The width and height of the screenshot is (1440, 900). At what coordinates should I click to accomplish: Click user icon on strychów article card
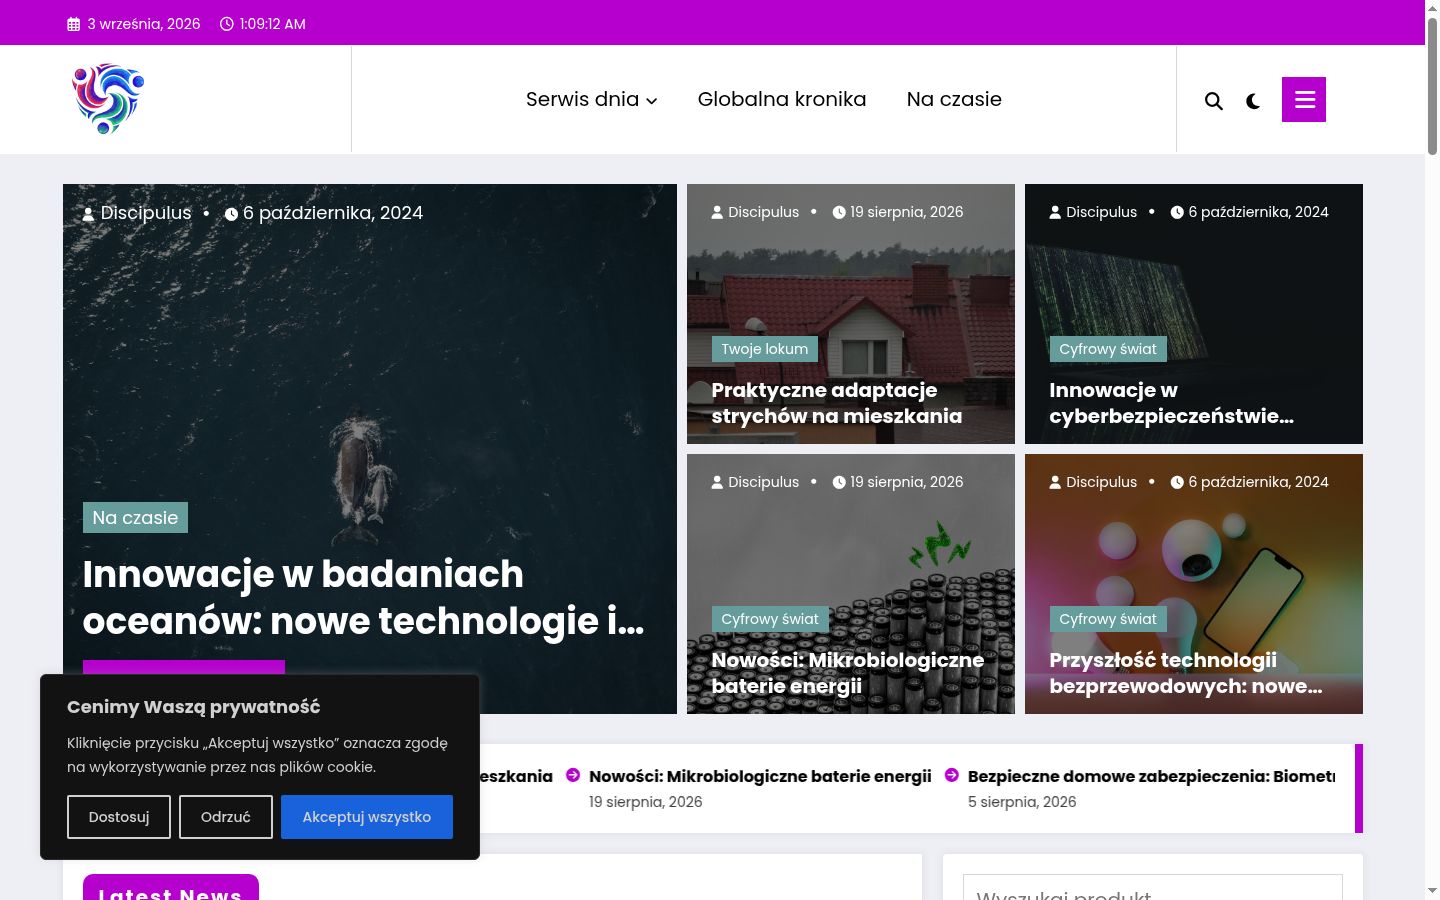[x=717, y=212]
